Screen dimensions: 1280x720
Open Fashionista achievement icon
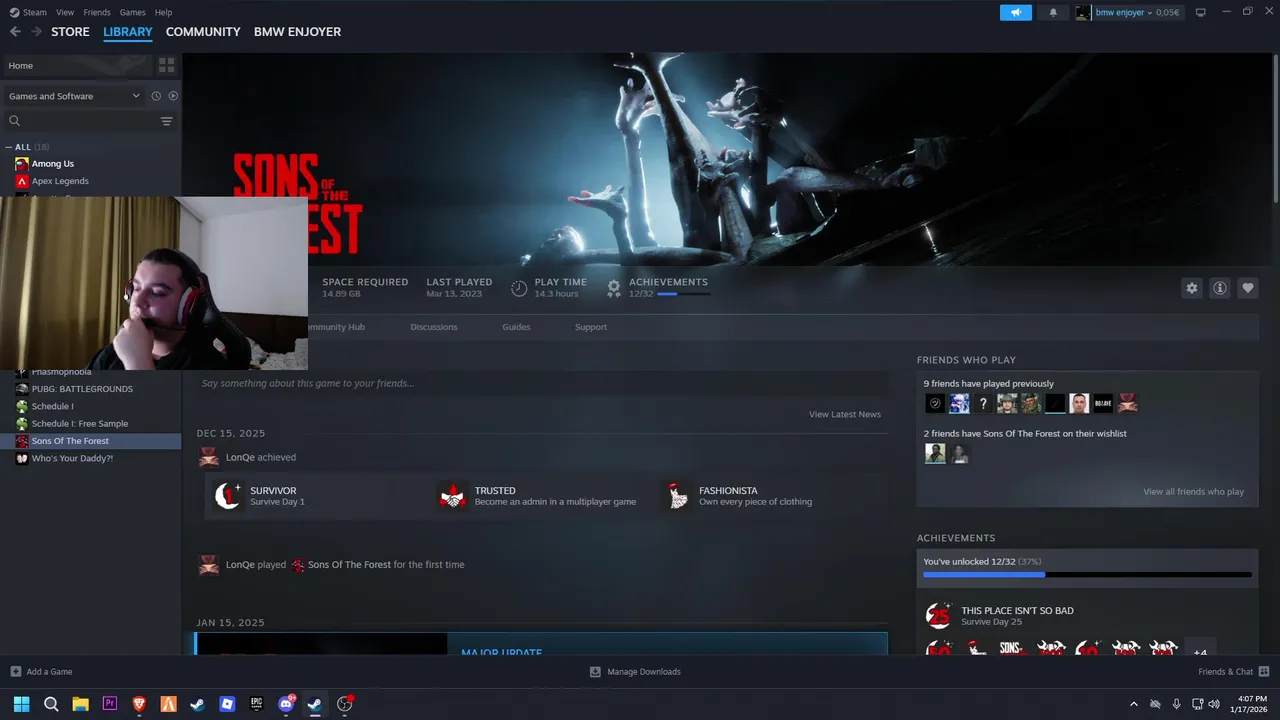(x=678, y=496)
